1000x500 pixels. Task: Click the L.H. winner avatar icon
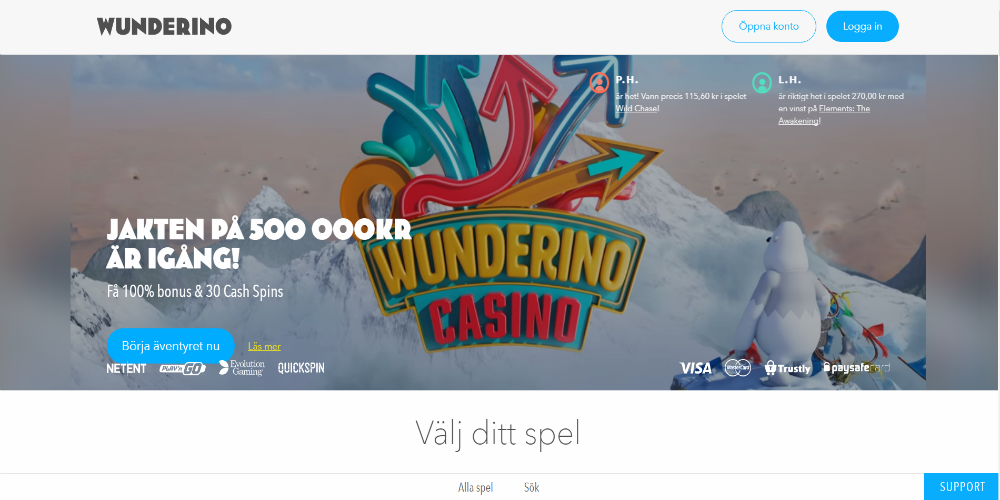coord(762,83)
